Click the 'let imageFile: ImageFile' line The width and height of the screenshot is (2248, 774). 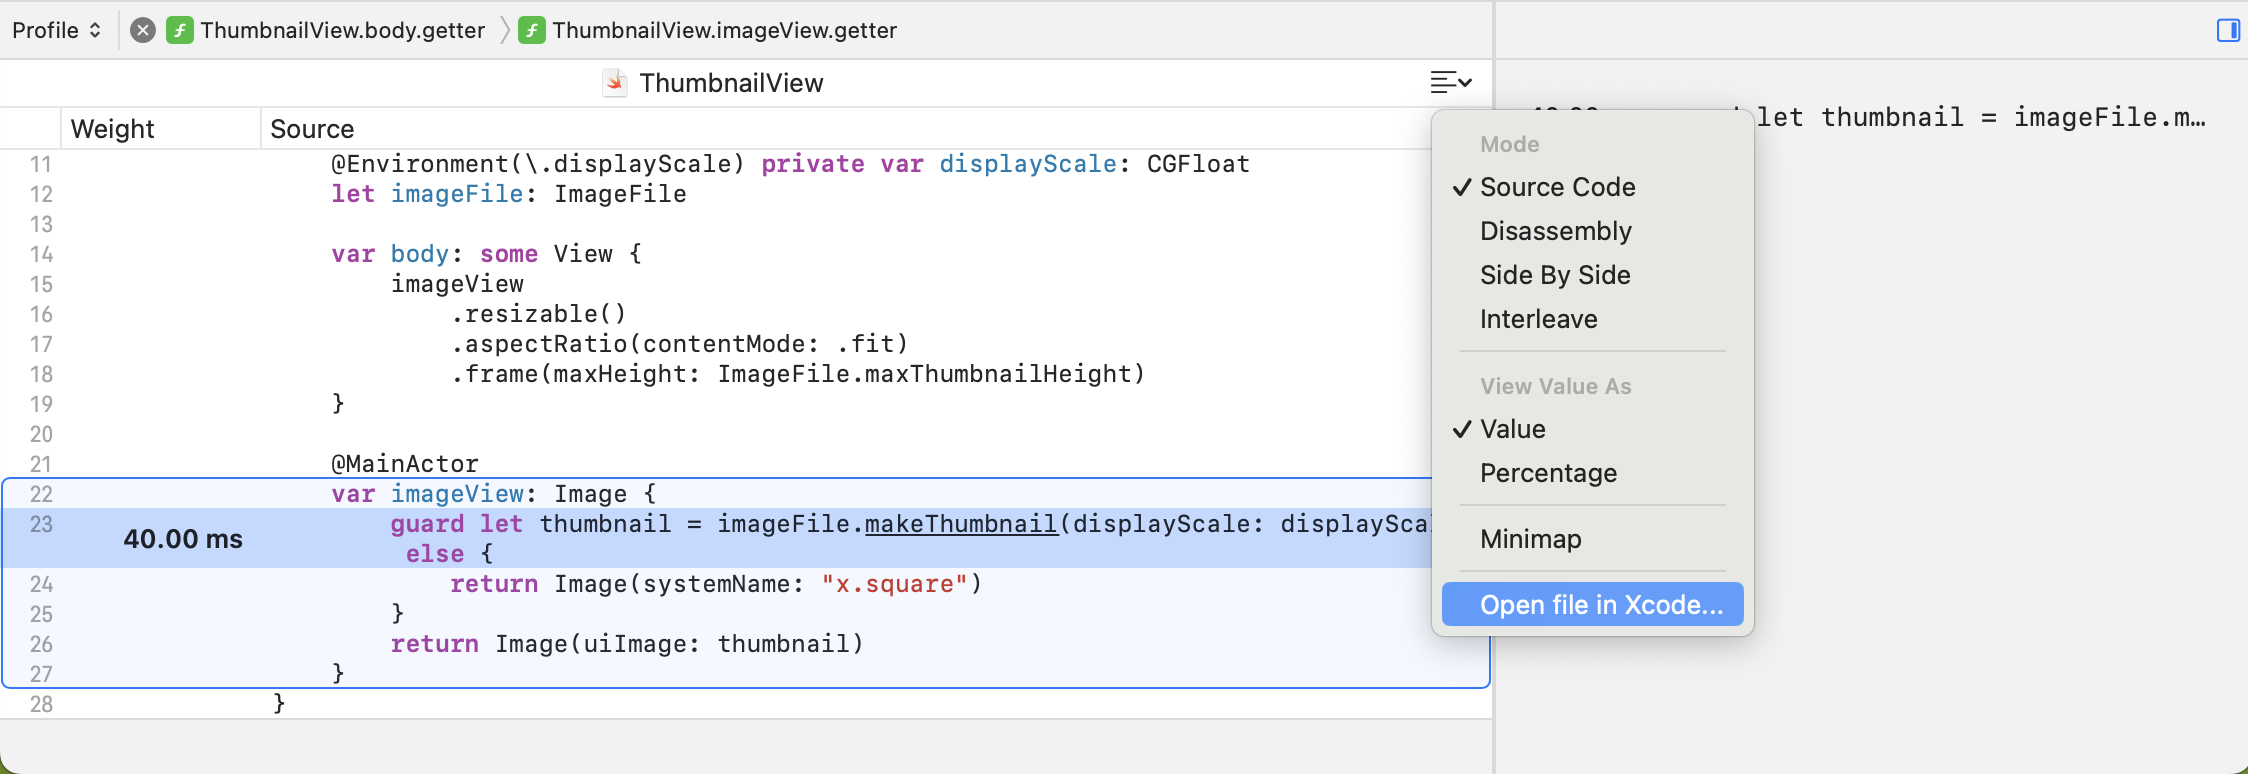509,194
